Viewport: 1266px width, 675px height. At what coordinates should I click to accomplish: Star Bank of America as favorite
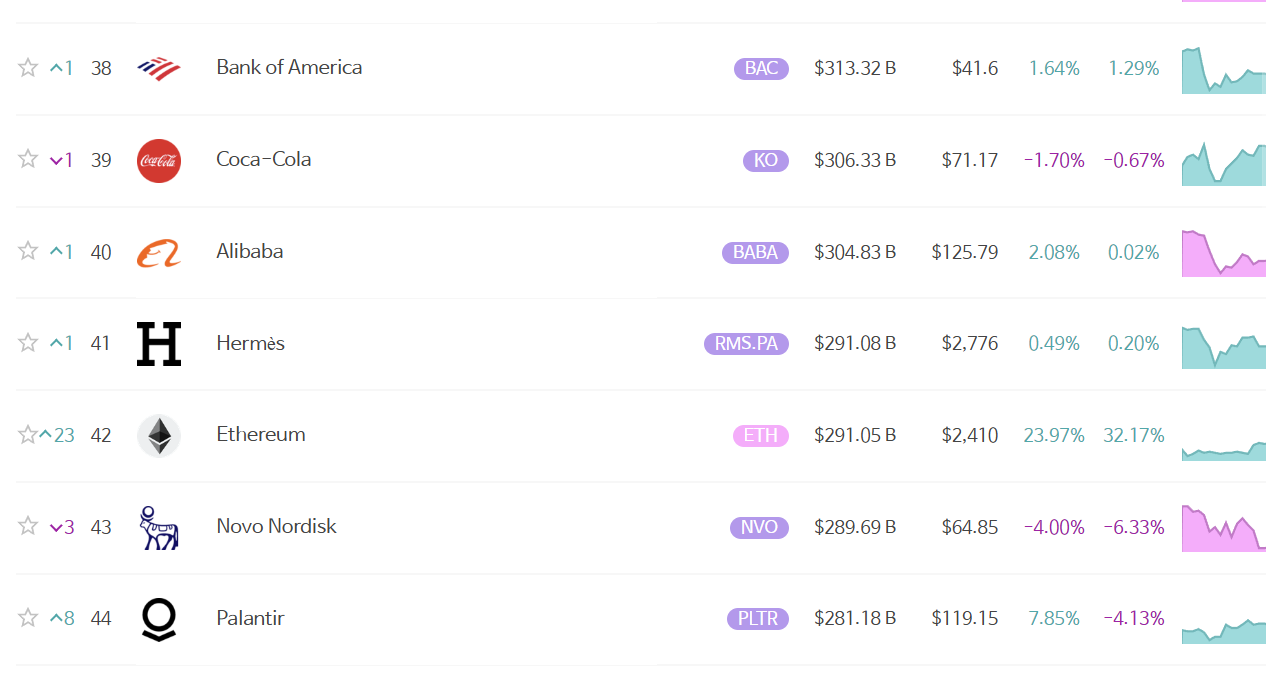coord(28,68)
